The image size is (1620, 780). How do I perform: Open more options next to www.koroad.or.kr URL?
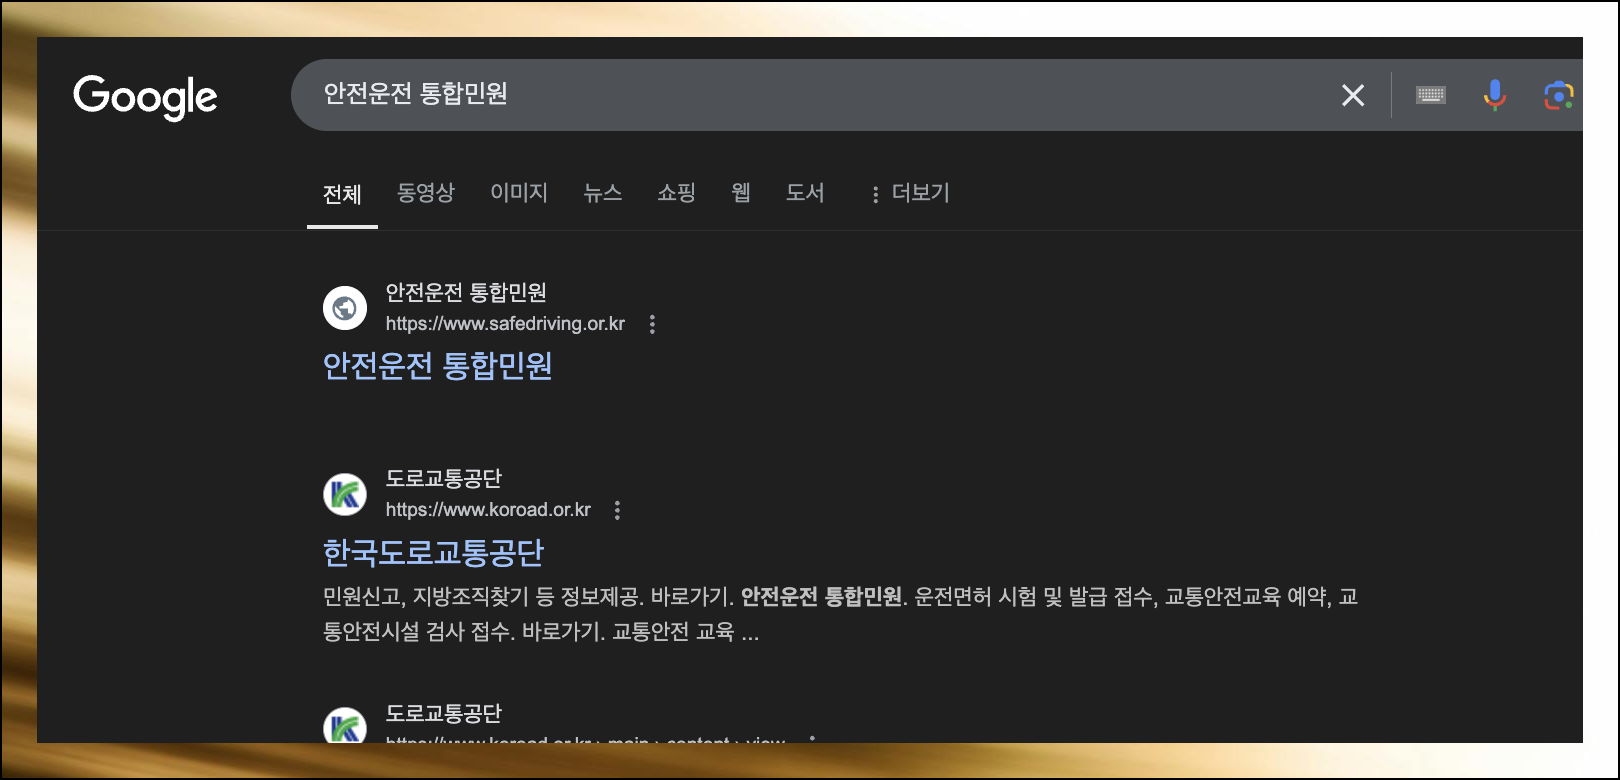[617, 510]
